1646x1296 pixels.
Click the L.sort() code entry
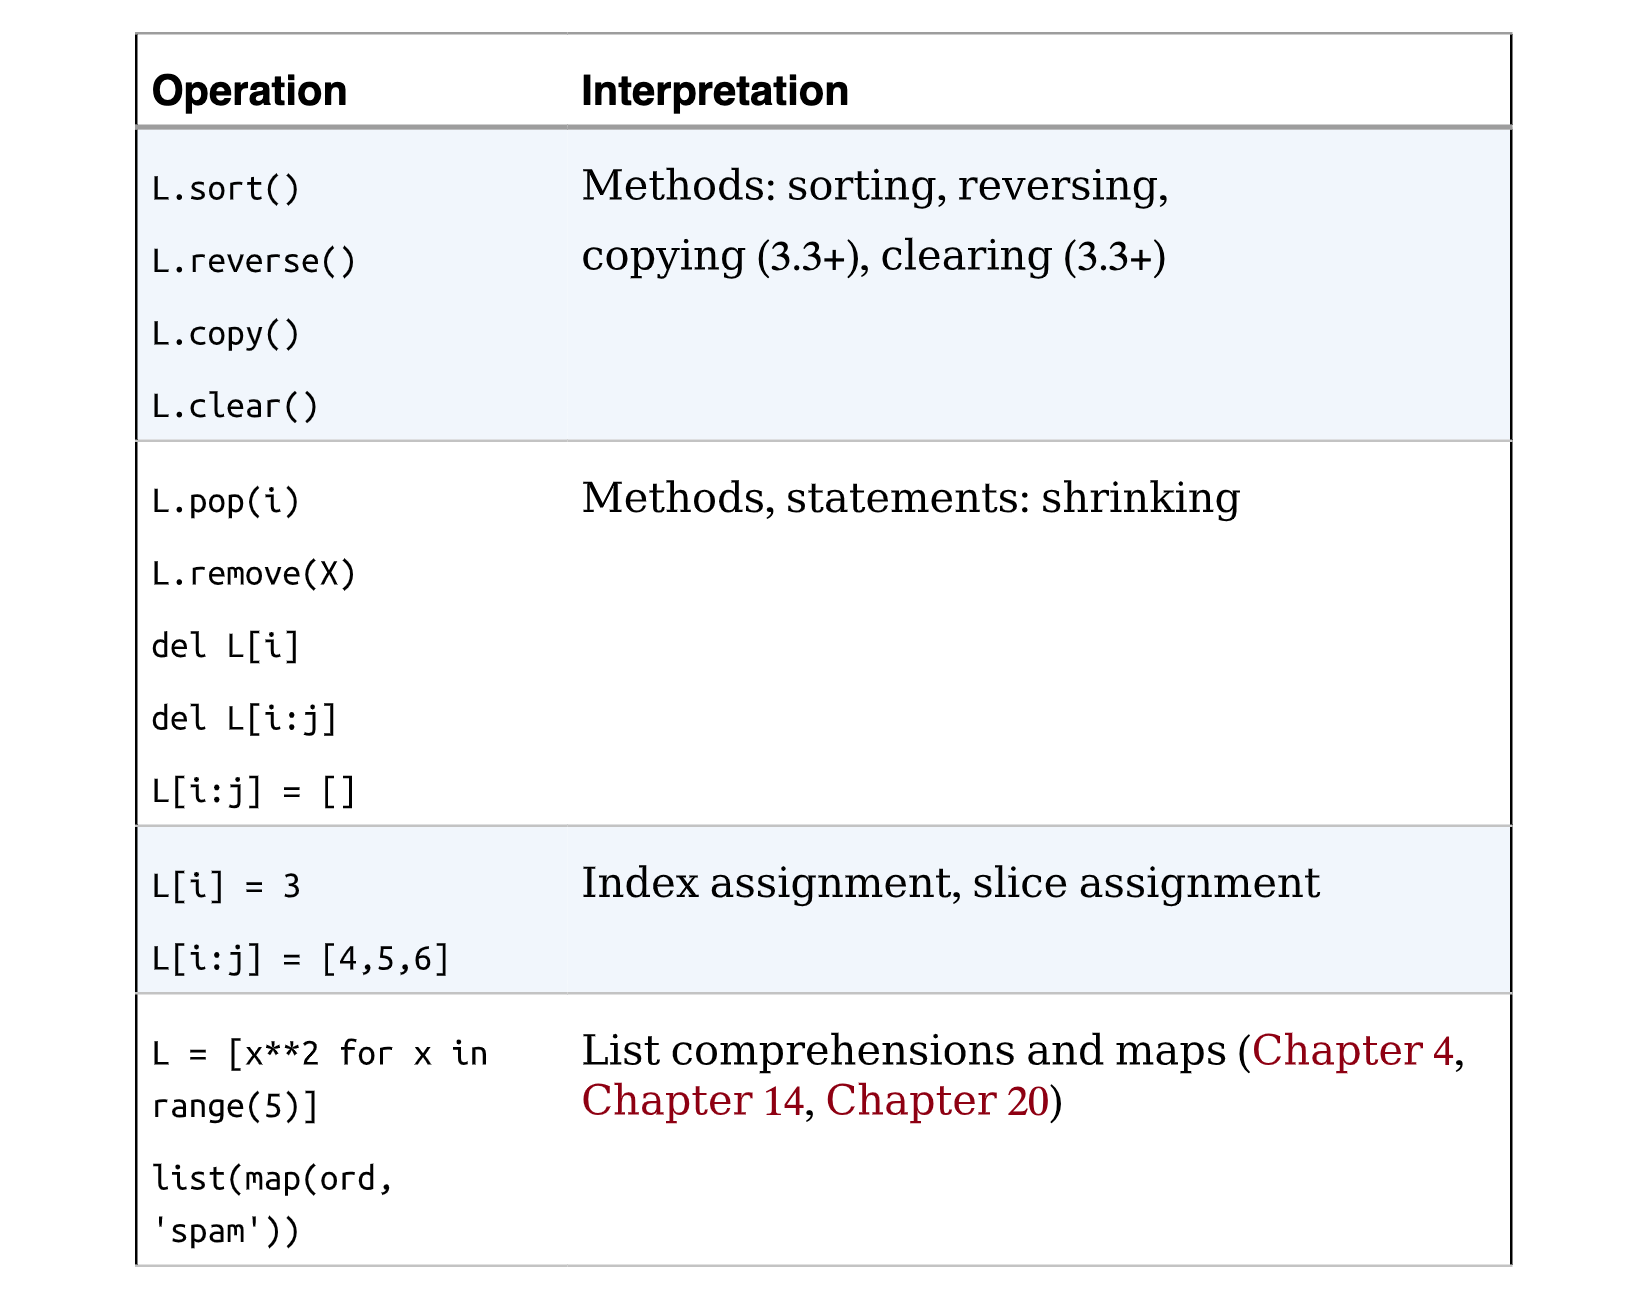point(226,189)
